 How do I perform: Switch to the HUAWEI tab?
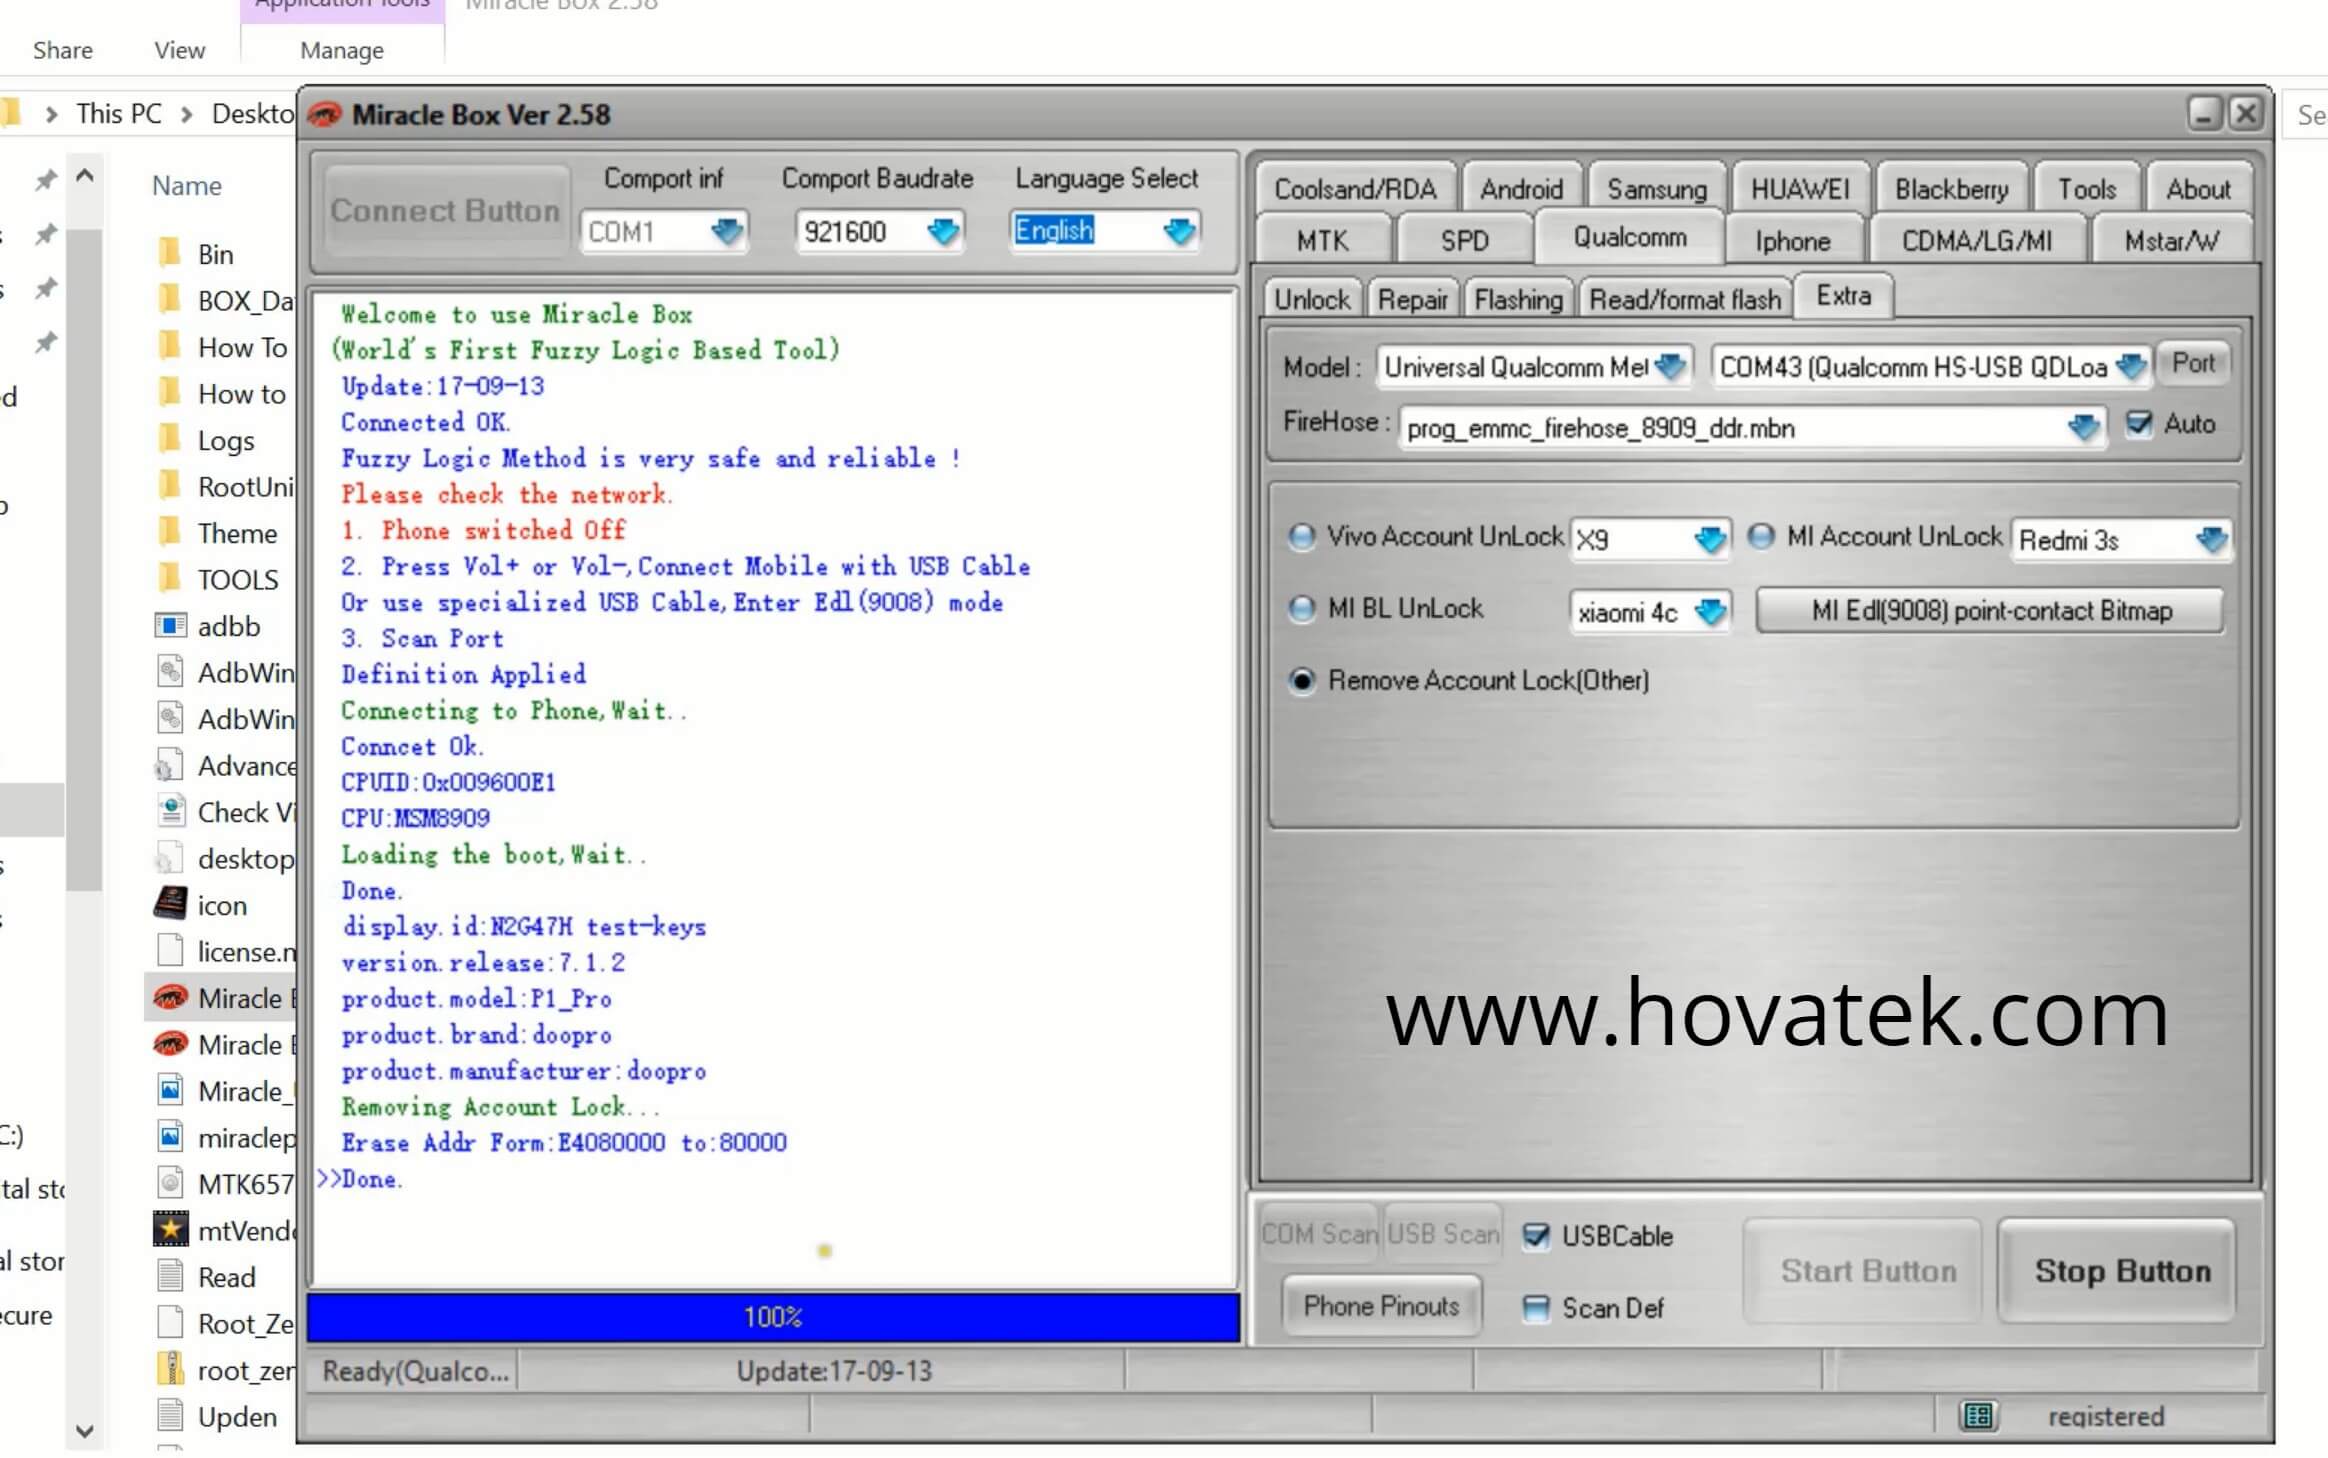(1800, 189)
